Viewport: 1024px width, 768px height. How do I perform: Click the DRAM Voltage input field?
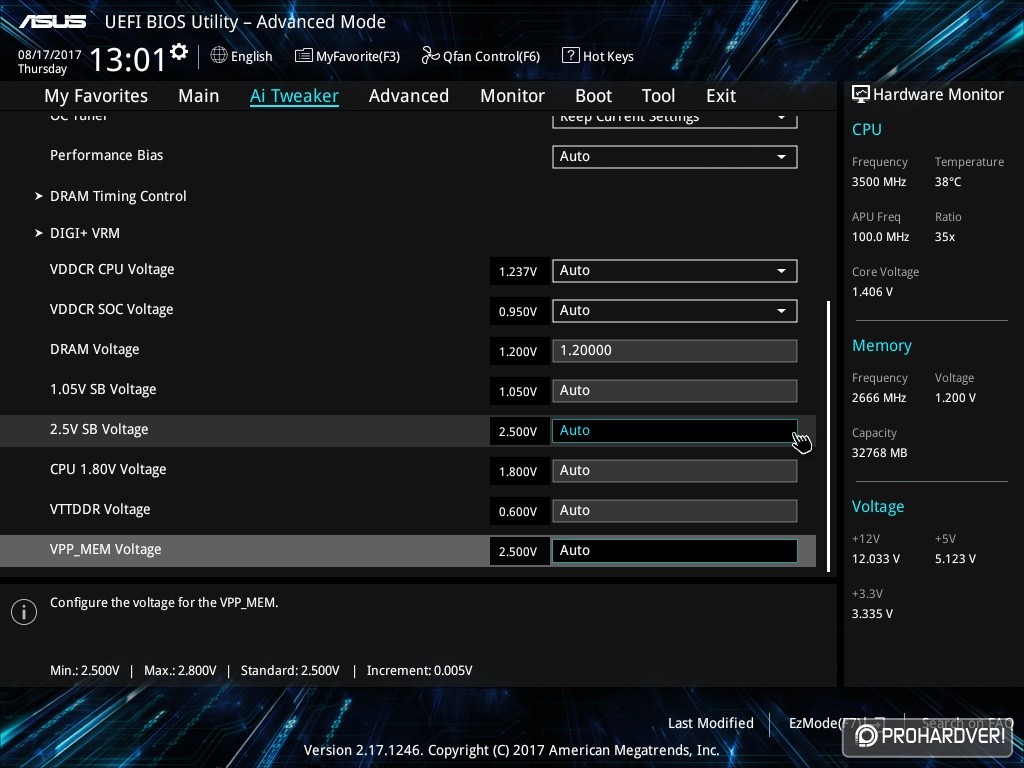pyautogui.click(x=675, y=351)
